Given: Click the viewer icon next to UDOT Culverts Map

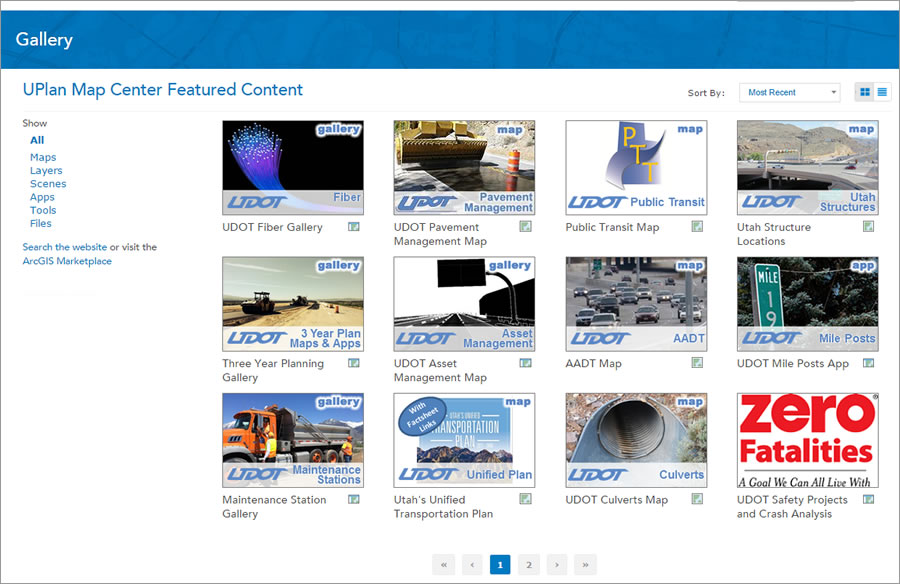Looking at the screenshot, I should pos(696,499).
